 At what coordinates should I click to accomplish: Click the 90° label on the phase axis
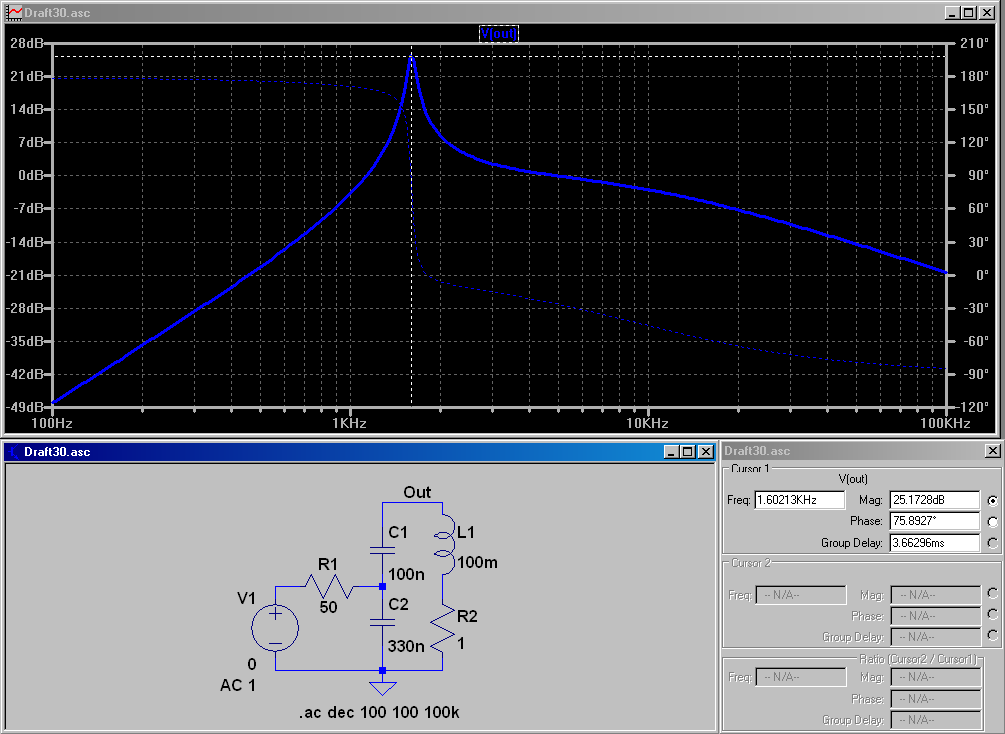977,175
